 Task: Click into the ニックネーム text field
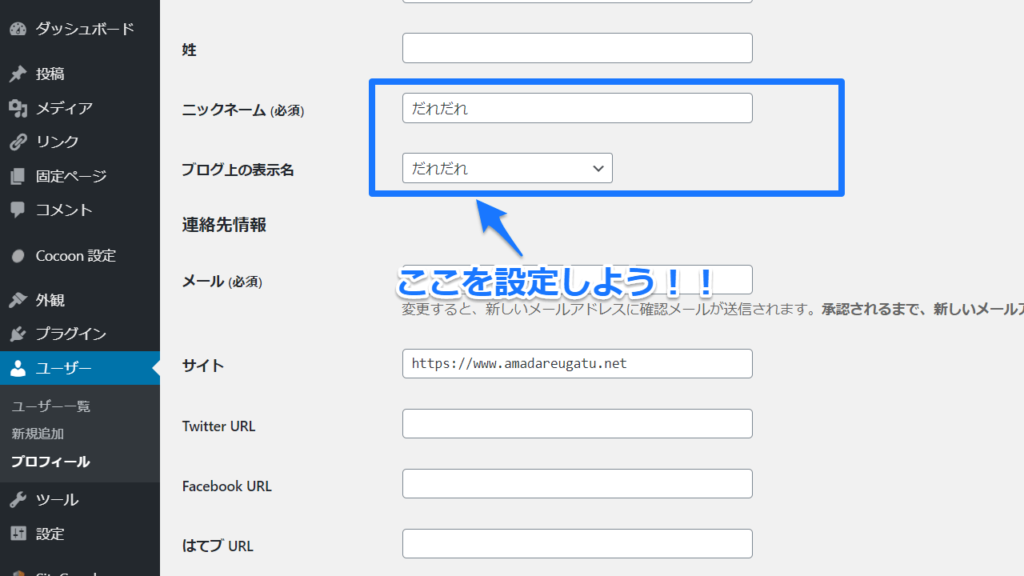(x=577, y=108)
